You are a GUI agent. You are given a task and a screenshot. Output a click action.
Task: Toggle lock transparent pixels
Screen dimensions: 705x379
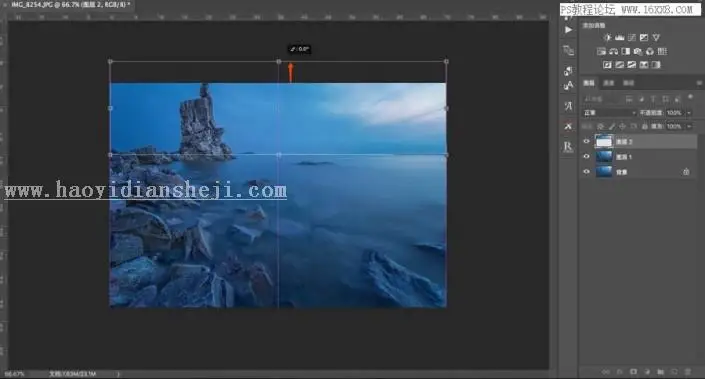coord(600,127)
